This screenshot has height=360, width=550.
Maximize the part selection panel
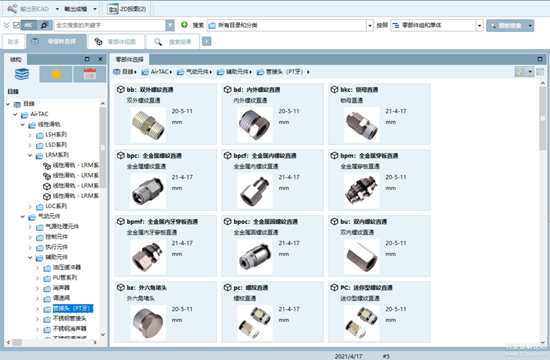coord(540,59)
